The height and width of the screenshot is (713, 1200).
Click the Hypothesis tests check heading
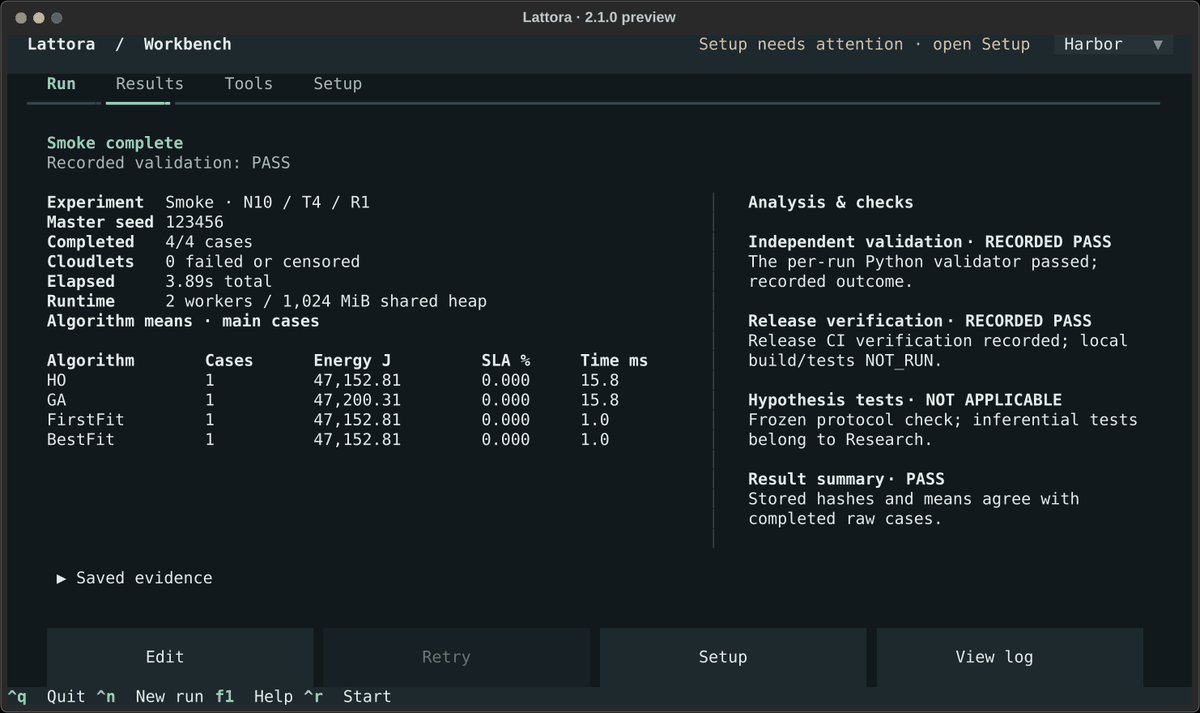905,400
